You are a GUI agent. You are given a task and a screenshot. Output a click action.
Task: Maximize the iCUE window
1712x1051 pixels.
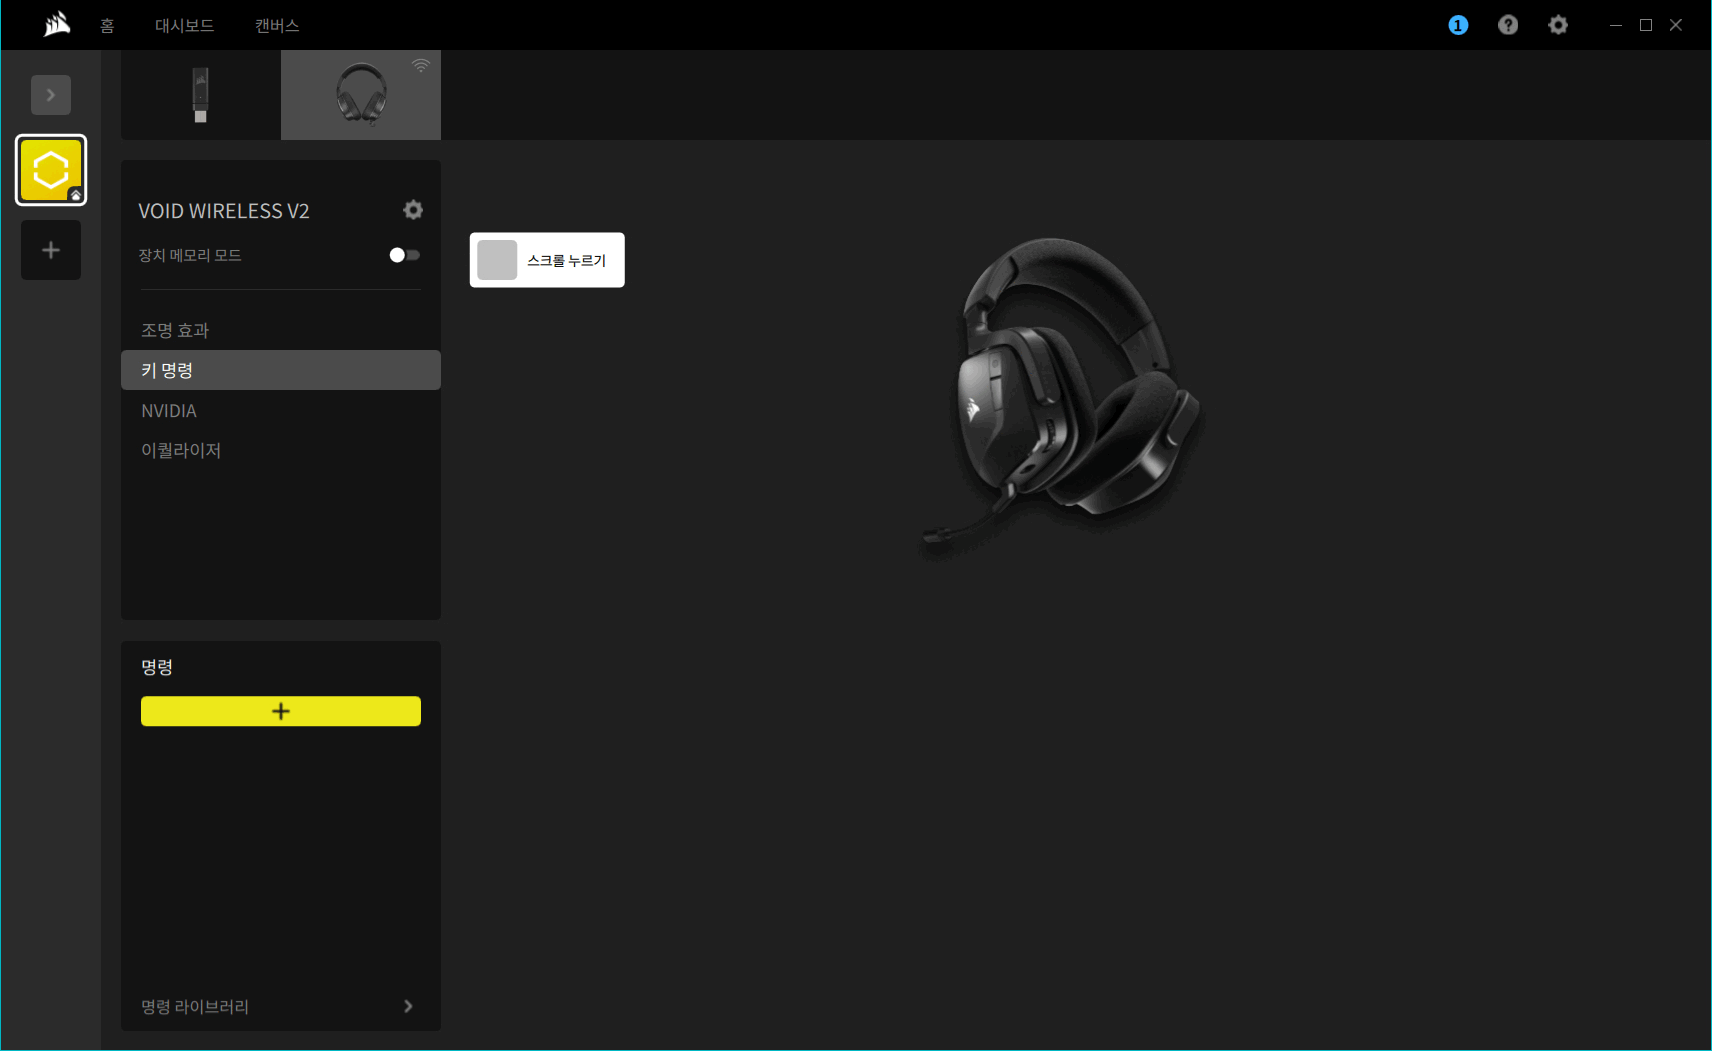(x=1646, y=25)
